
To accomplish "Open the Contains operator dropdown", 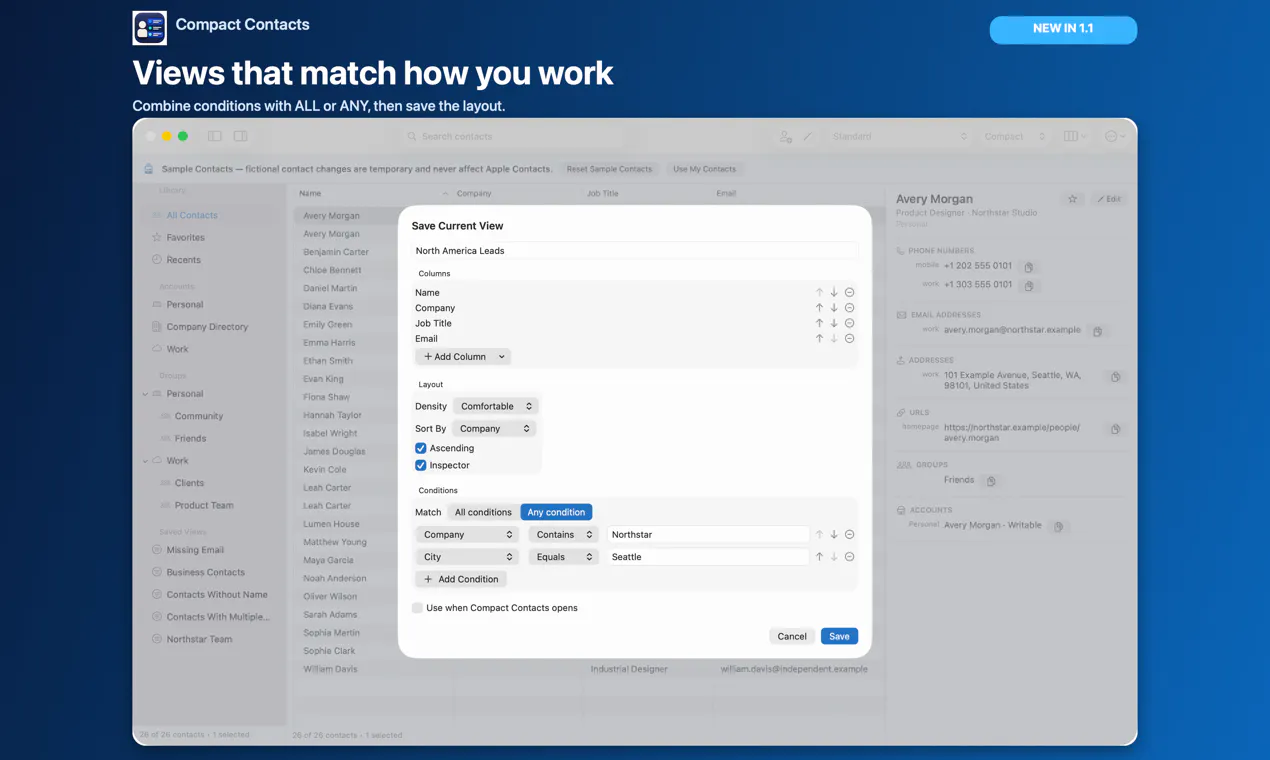I will [x=563, y=535].
